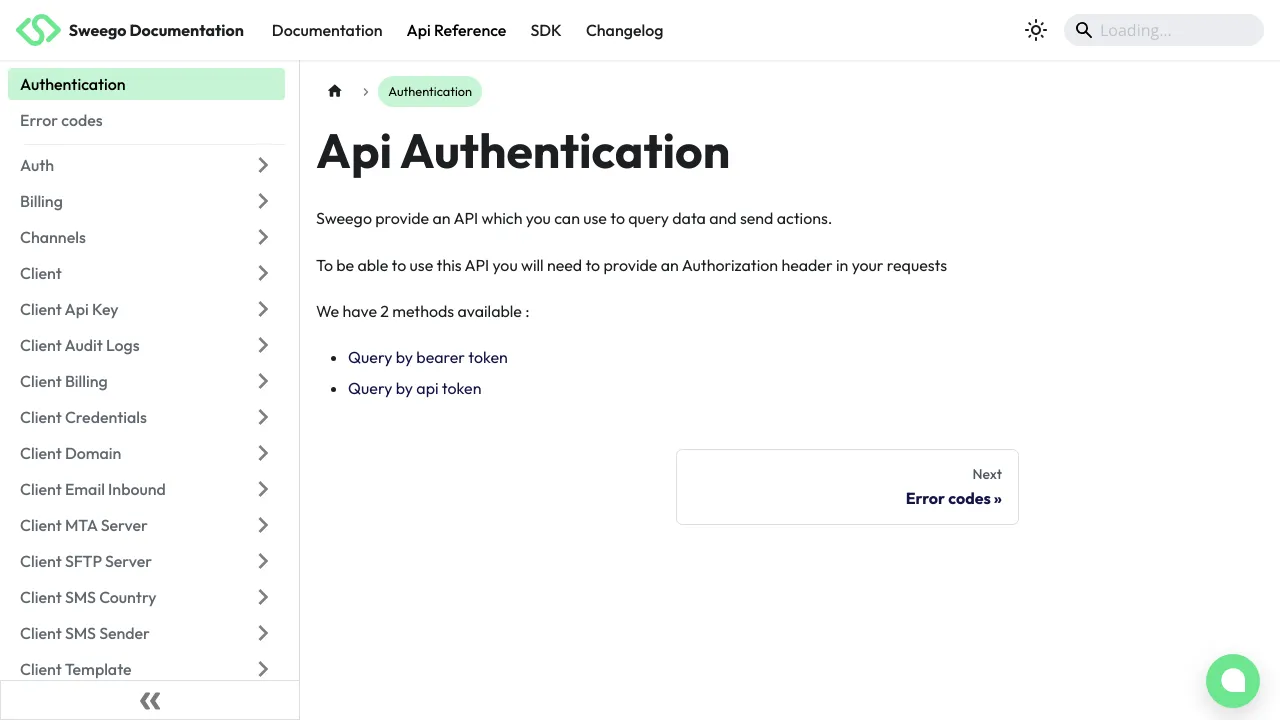Go to Next page Error codes
This screenshot has width=1280, height=720.
[x=847, y=487]
